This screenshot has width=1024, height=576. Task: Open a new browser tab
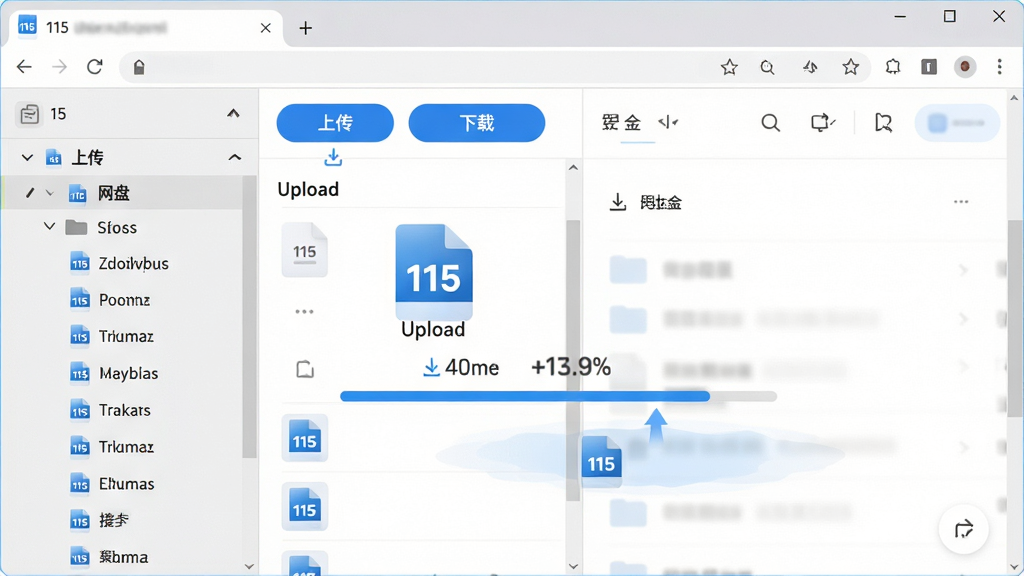pyautogui.click(x=306, y=28)
